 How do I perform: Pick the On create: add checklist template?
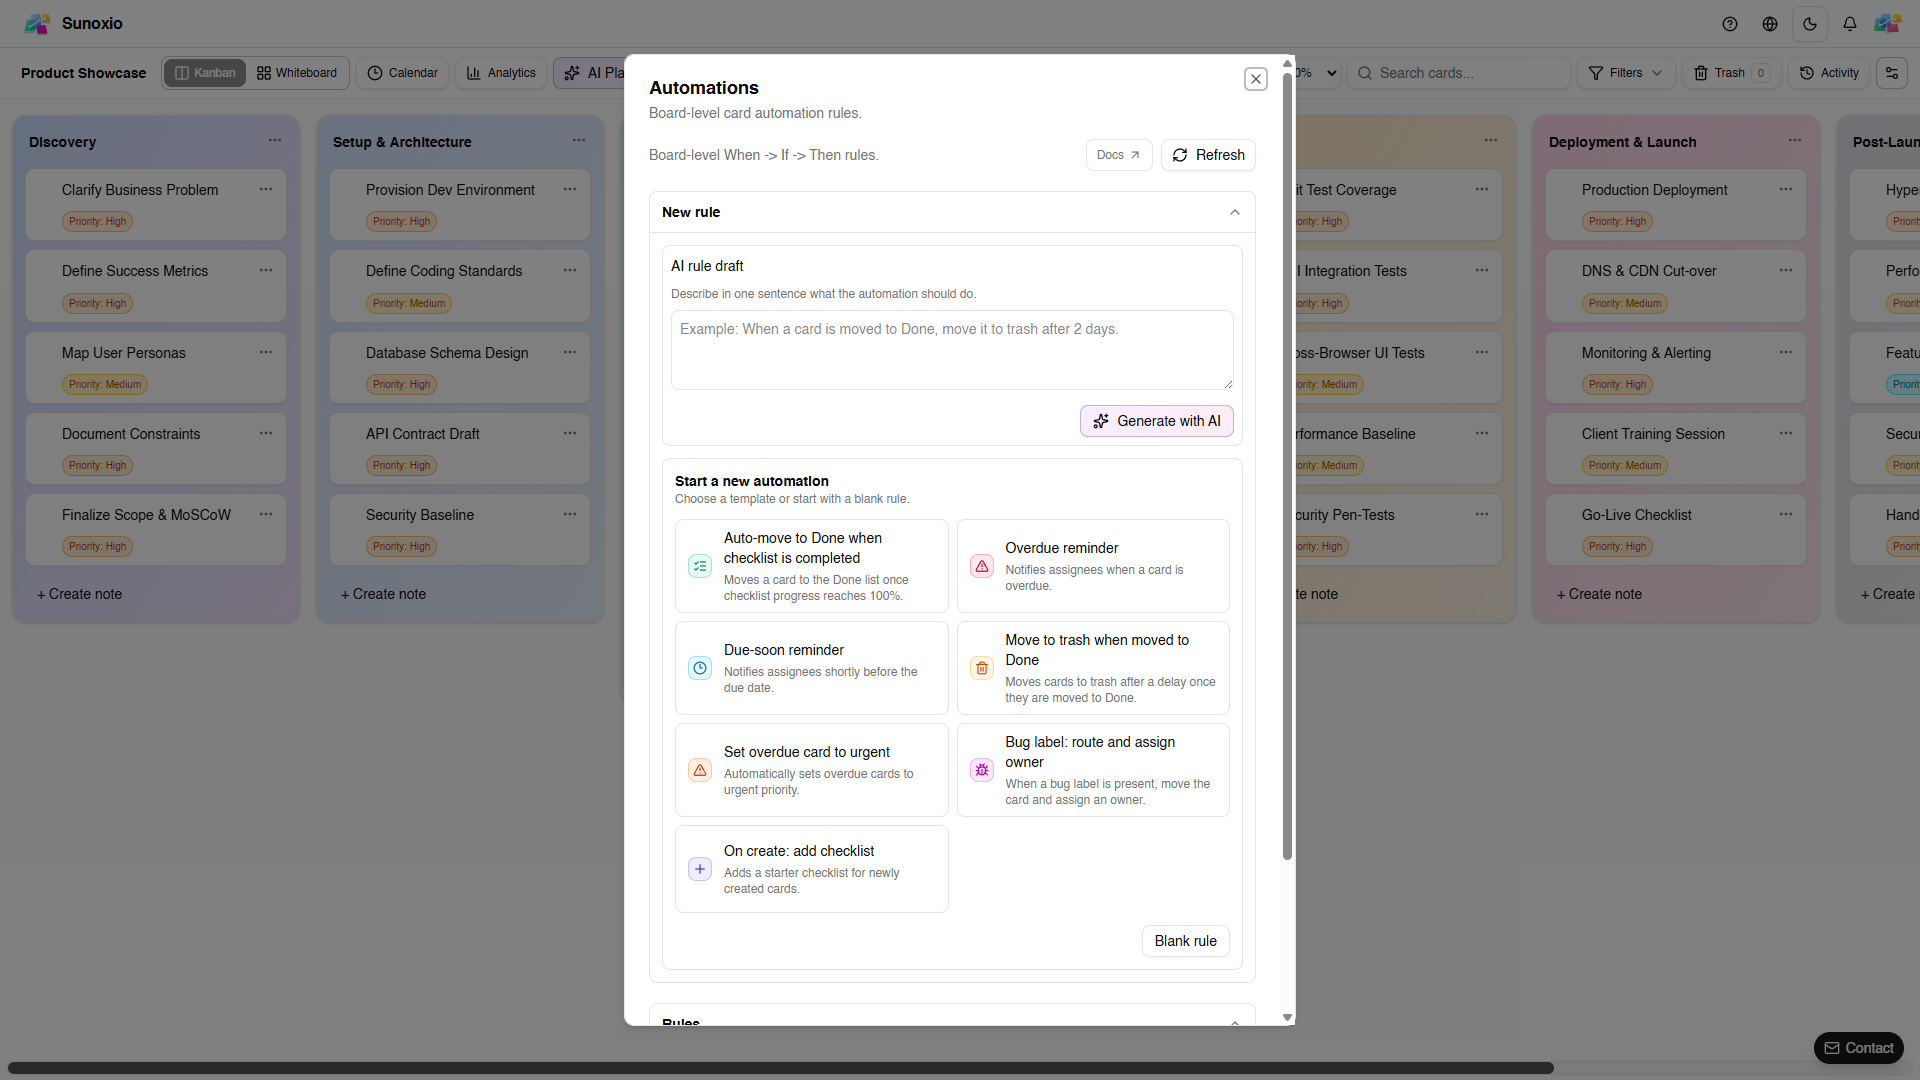[x=811, y=869]
